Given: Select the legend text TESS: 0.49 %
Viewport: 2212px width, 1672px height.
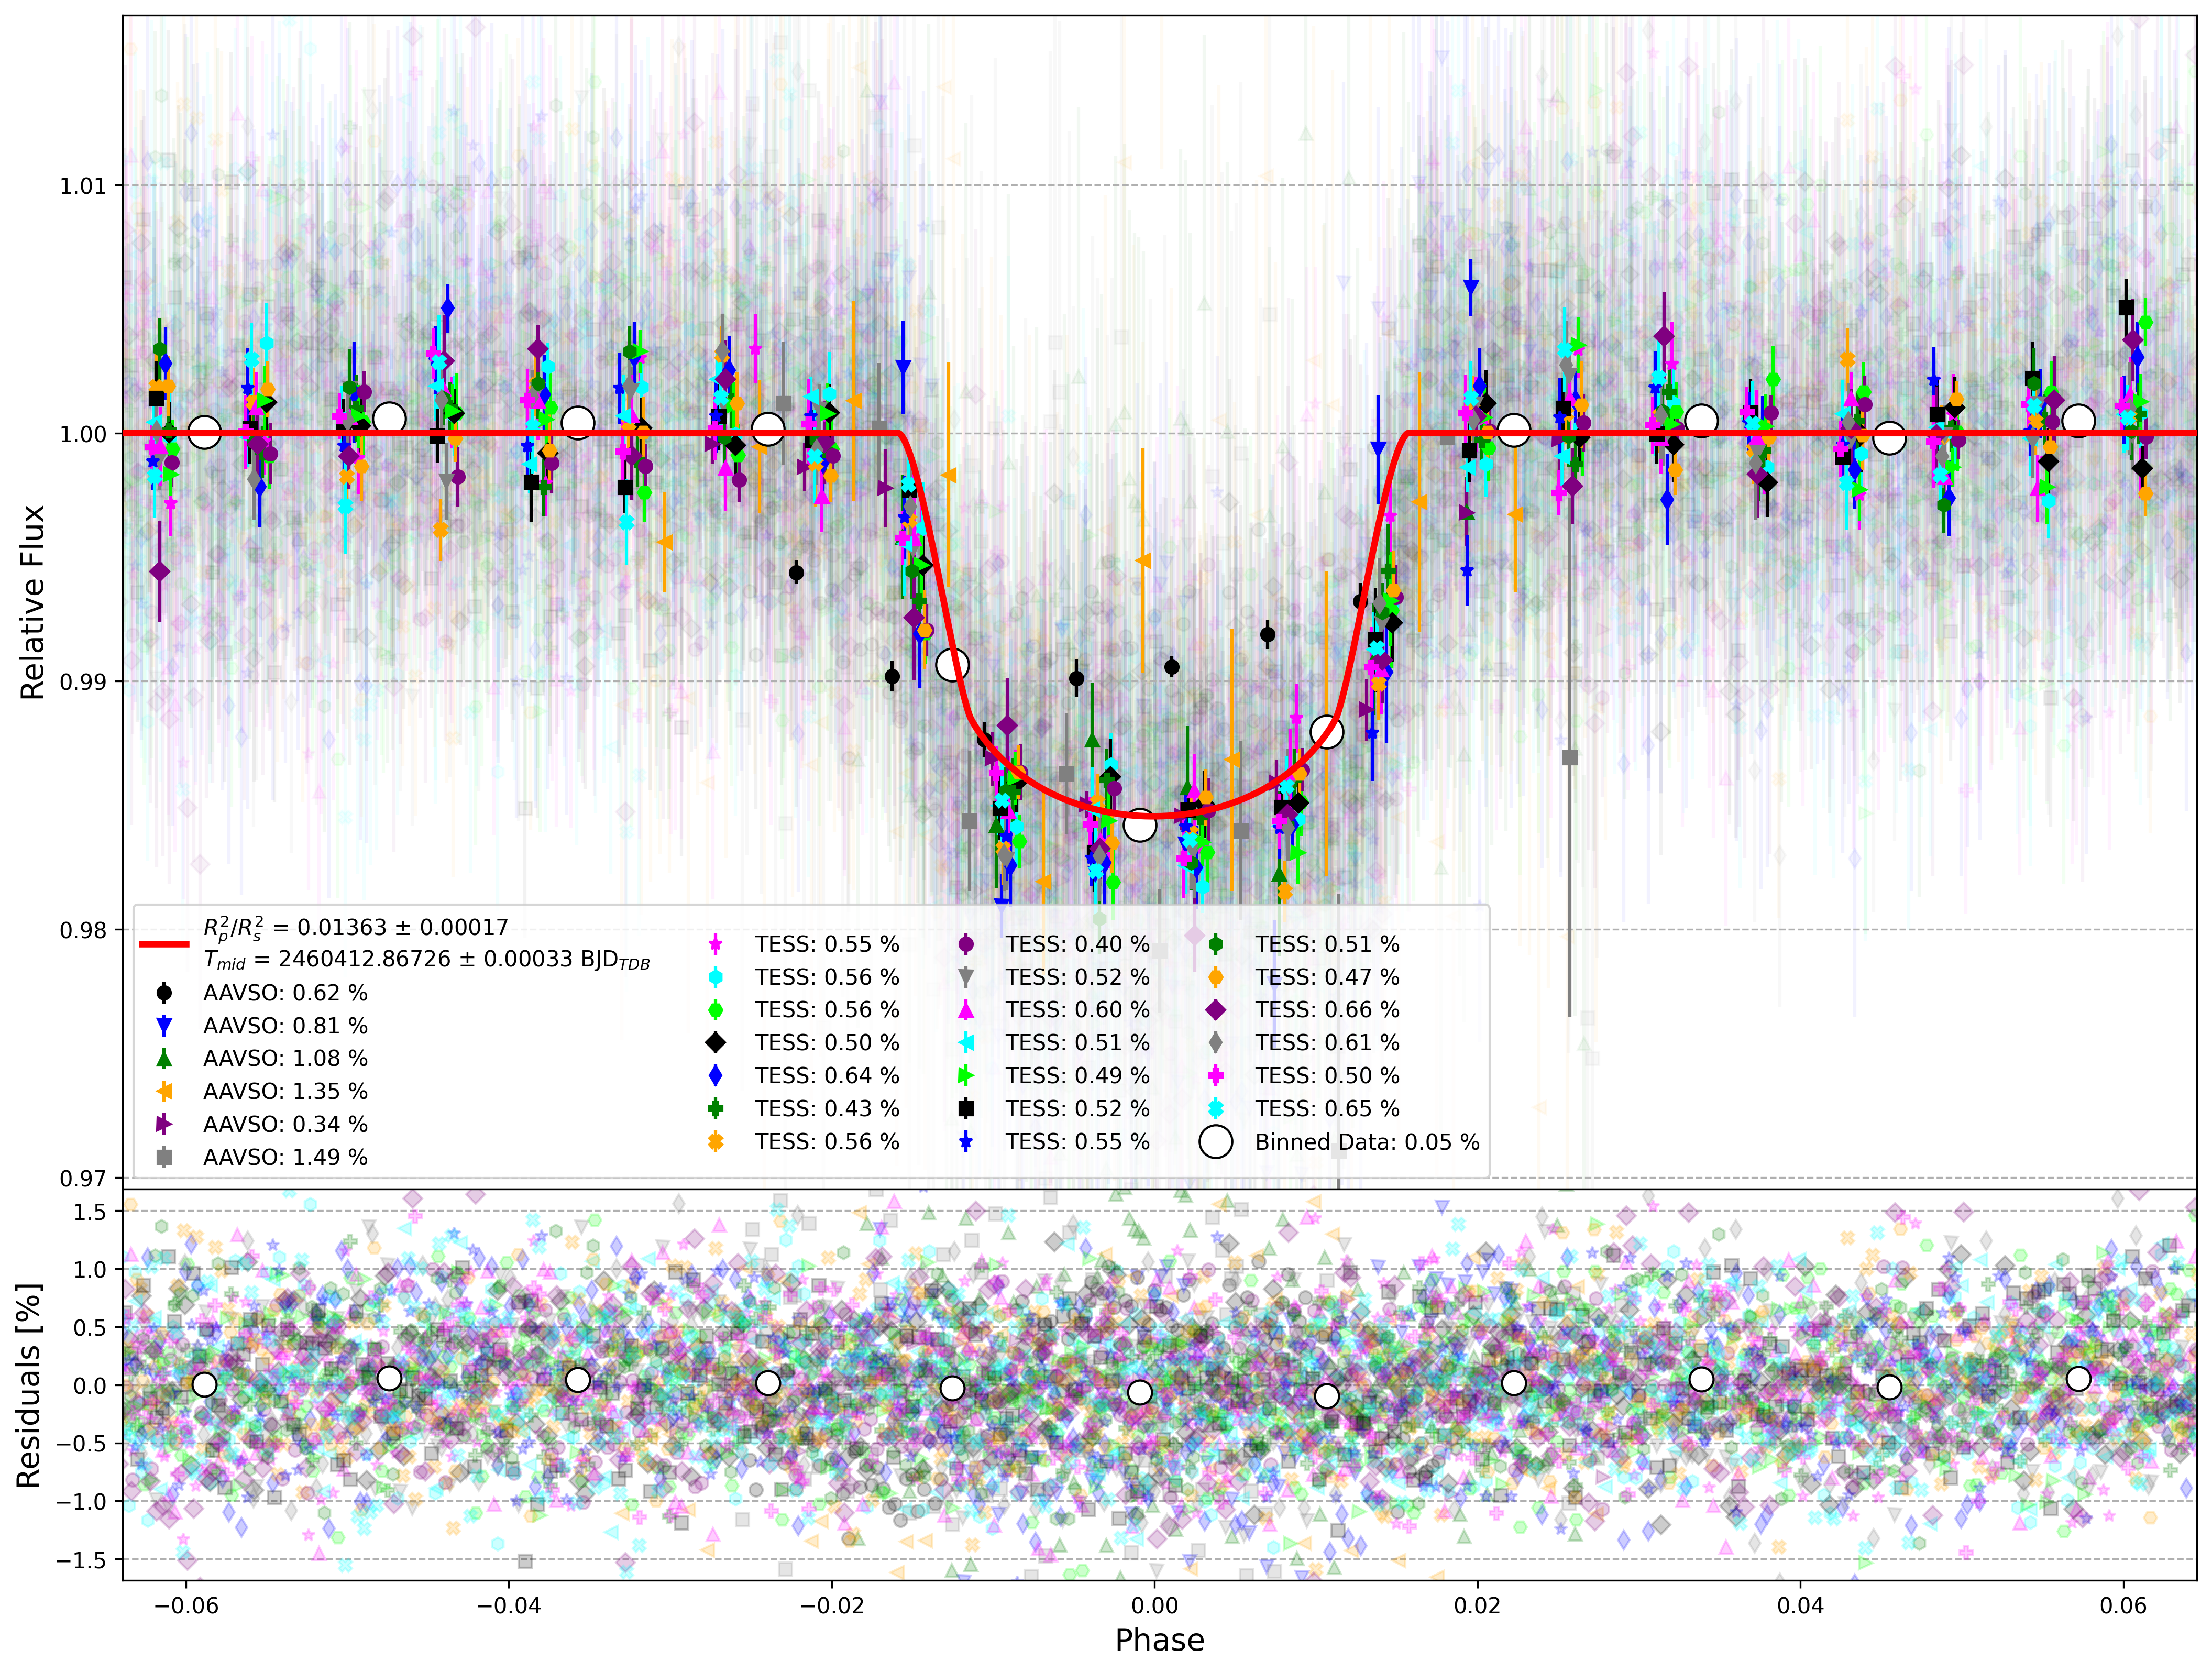Looking at the screenshot, I should (1078, 1076).
